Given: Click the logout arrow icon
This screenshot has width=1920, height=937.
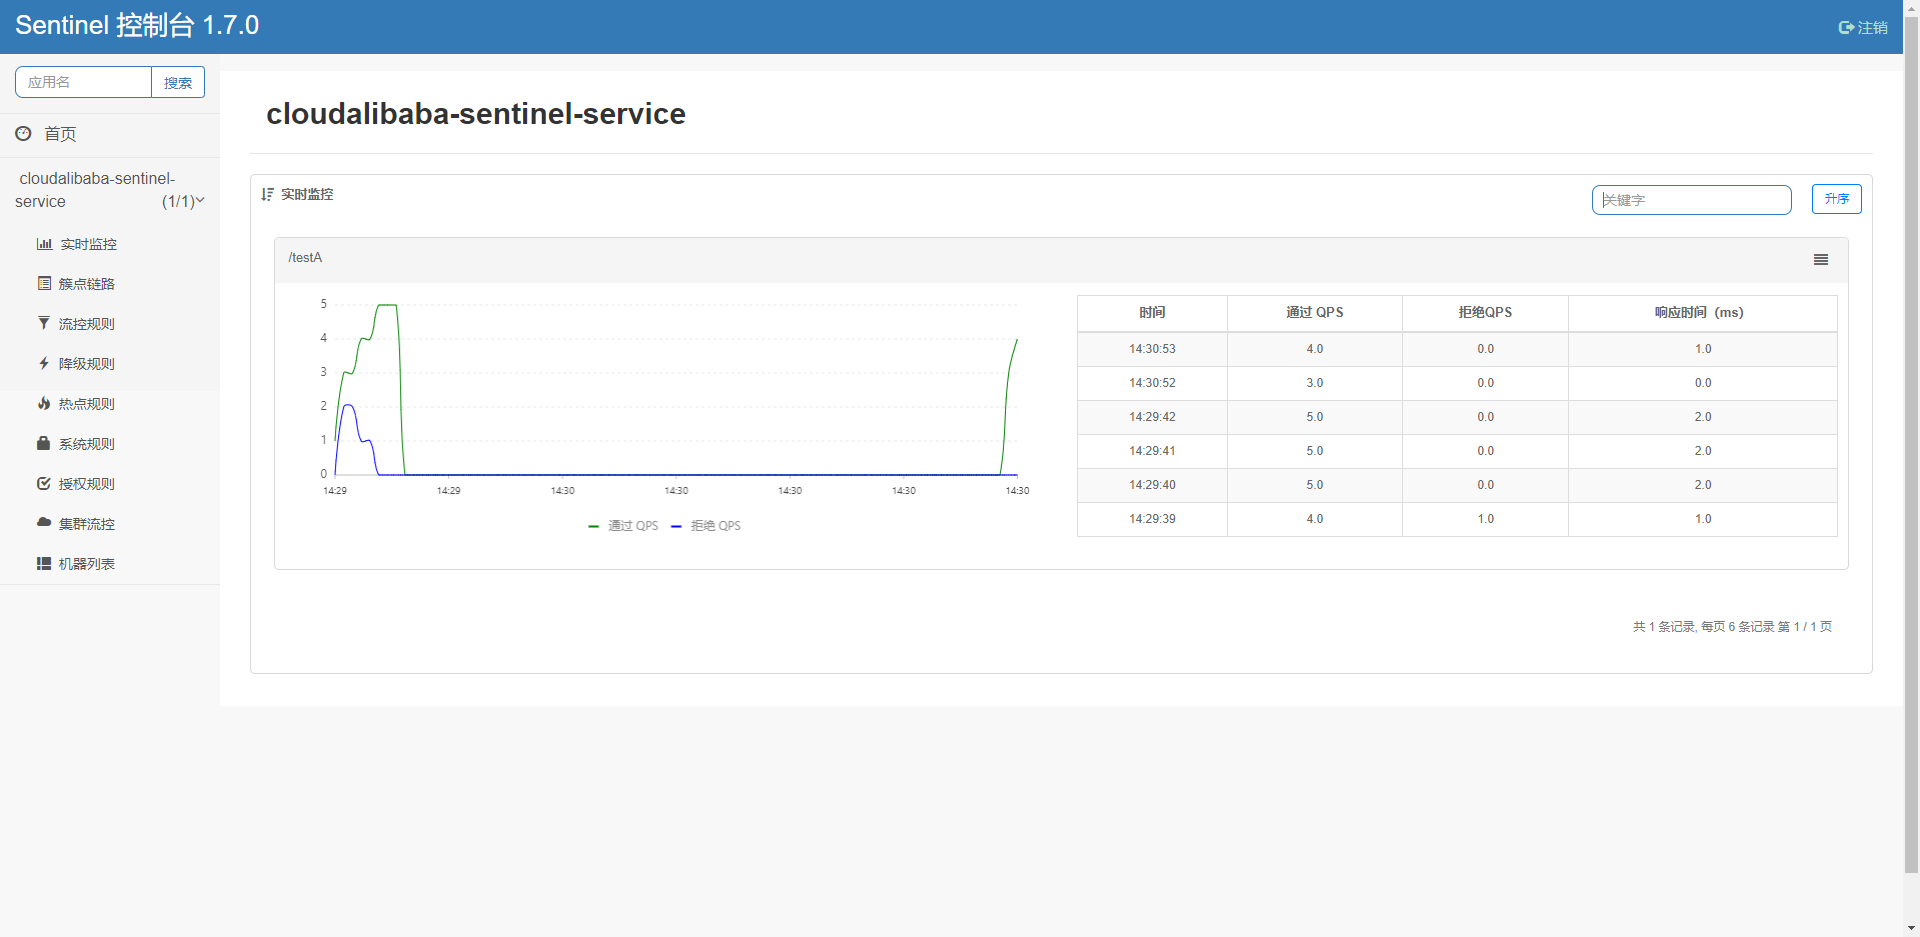Looking at the screenshot, I should coord(1846,28).
